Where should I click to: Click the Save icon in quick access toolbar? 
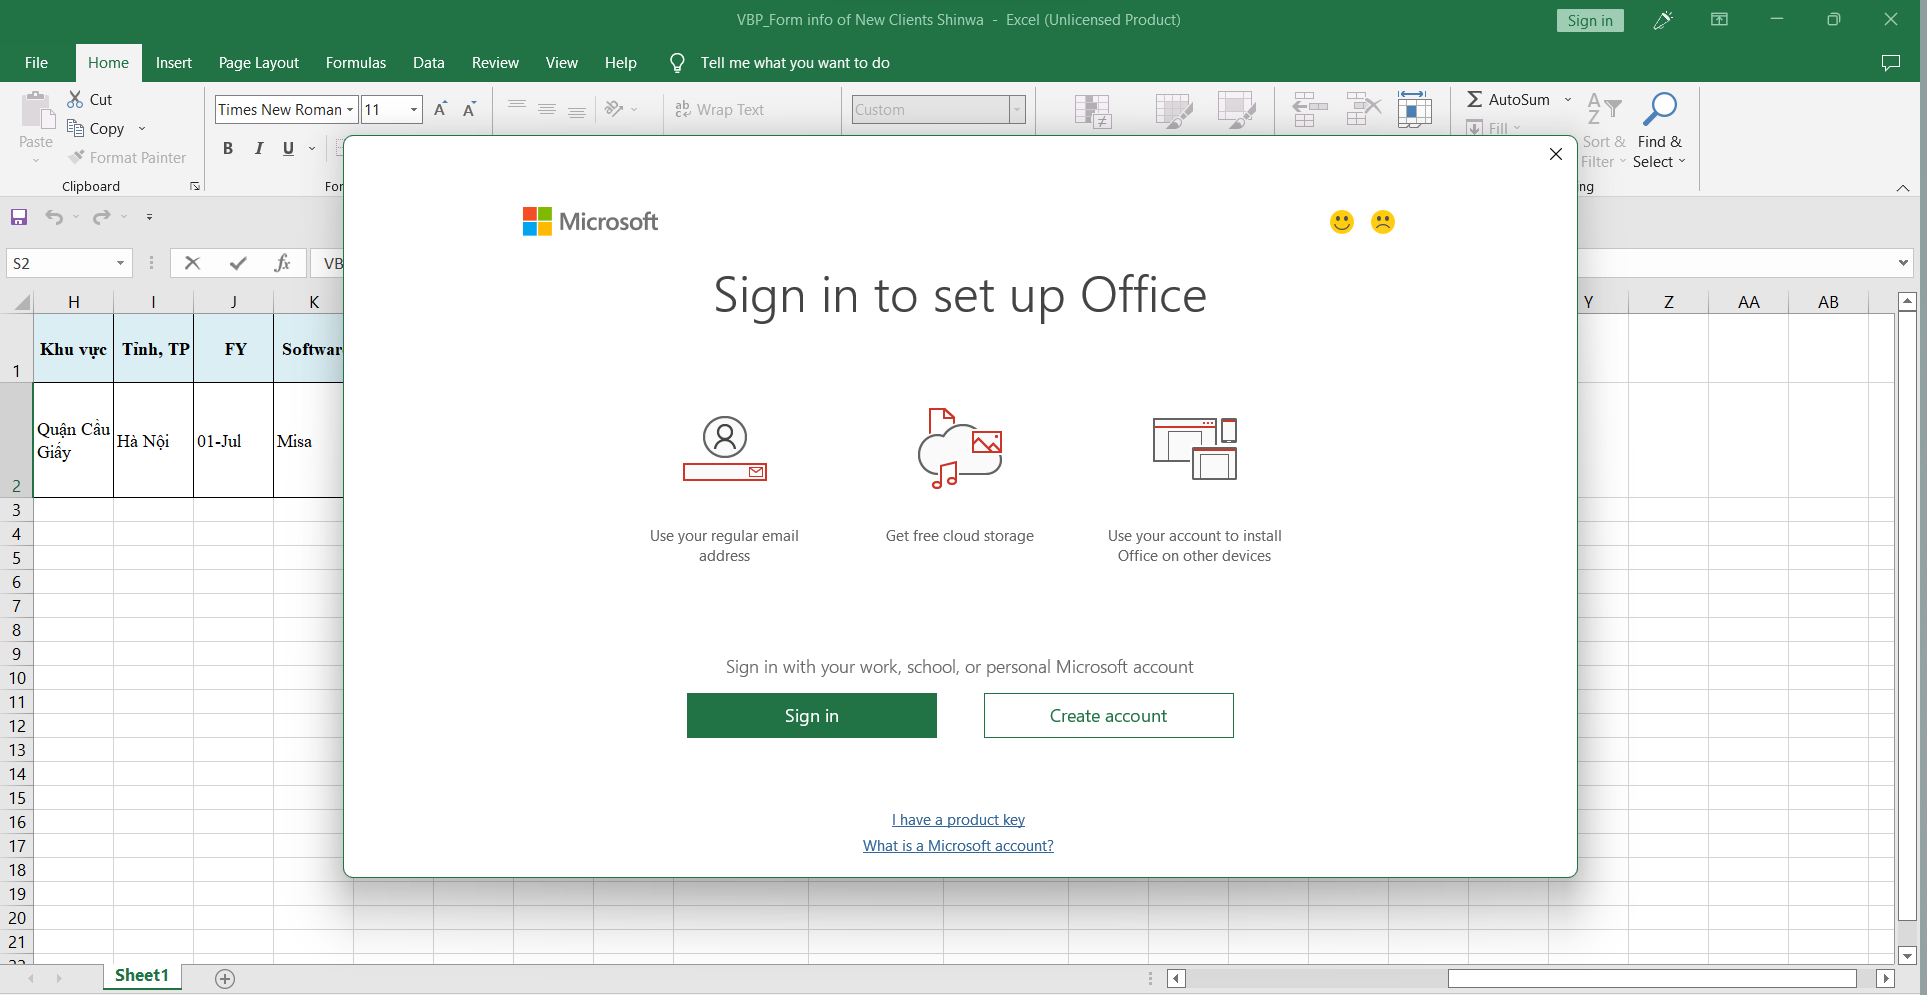(19, 217)
